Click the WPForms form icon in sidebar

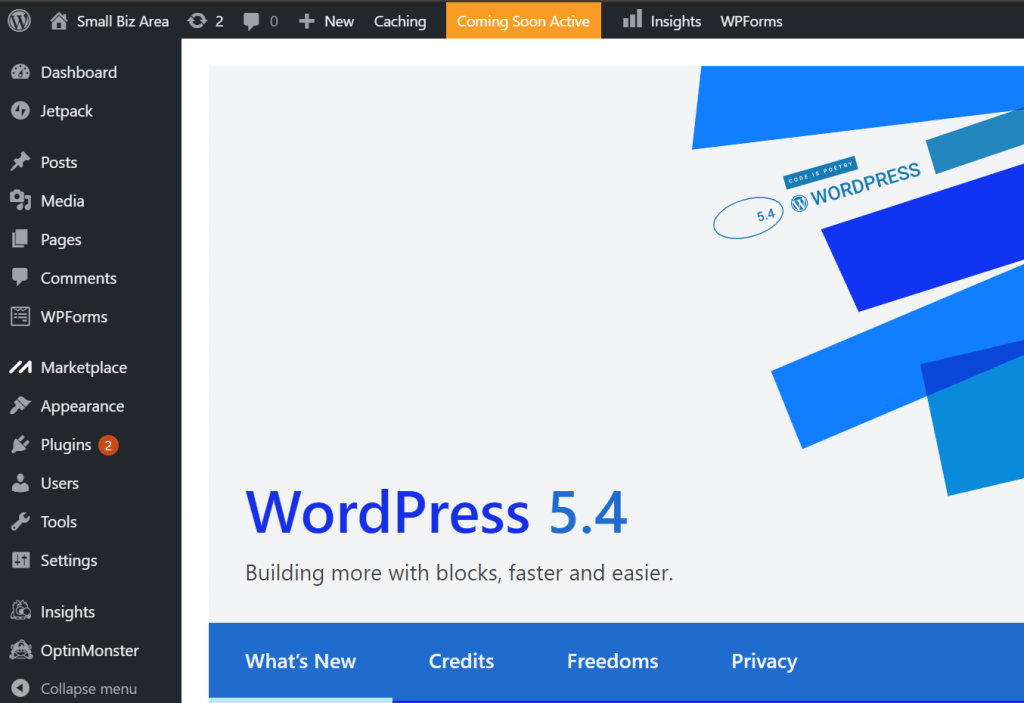(x=20, y=316)
